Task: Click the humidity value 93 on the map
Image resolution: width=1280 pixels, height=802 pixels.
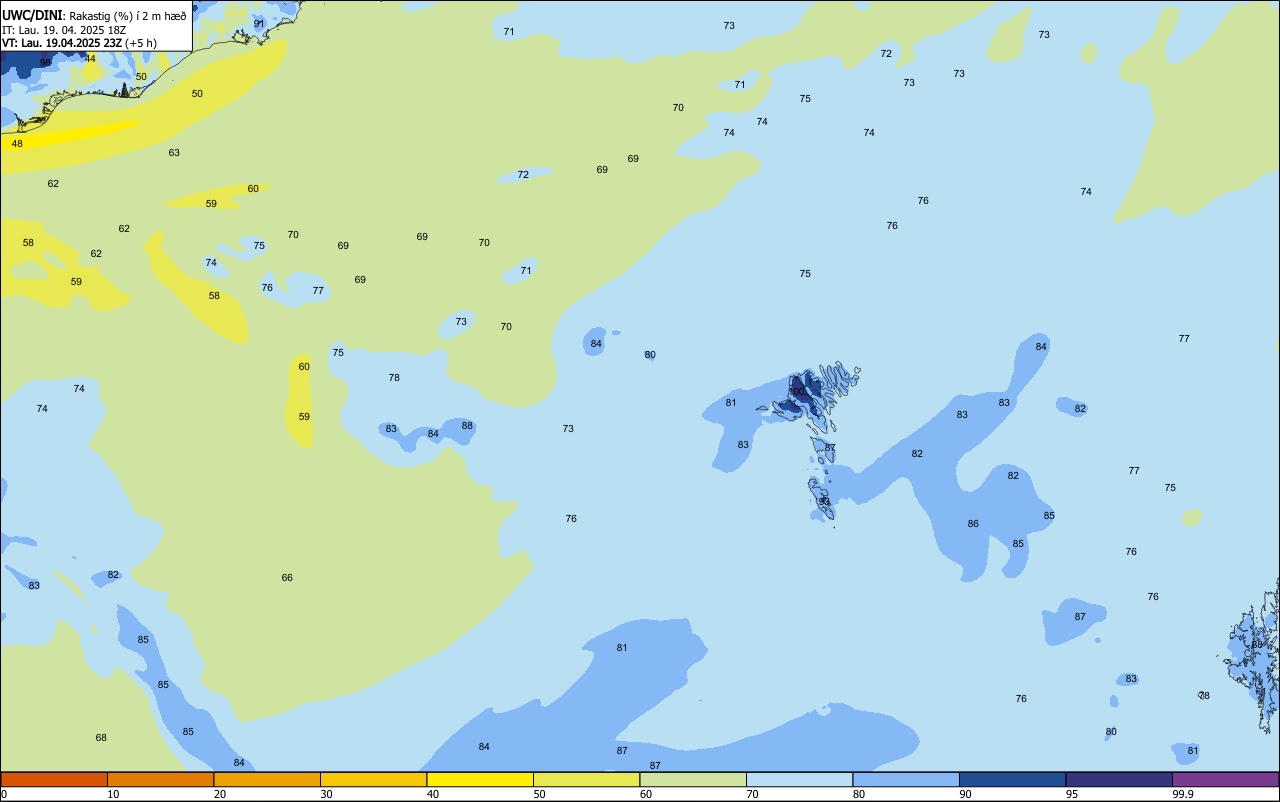Action: pyautogui.click(x=824, y=502)
